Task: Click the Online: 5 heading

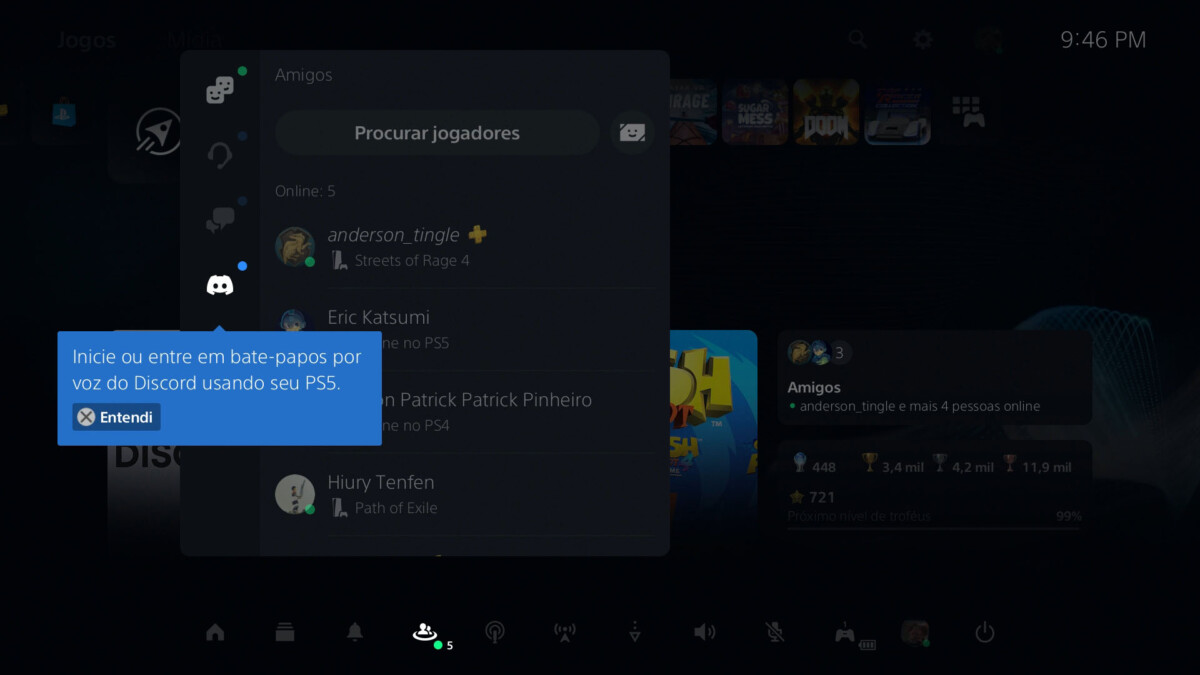Action: tap(305, 190)
